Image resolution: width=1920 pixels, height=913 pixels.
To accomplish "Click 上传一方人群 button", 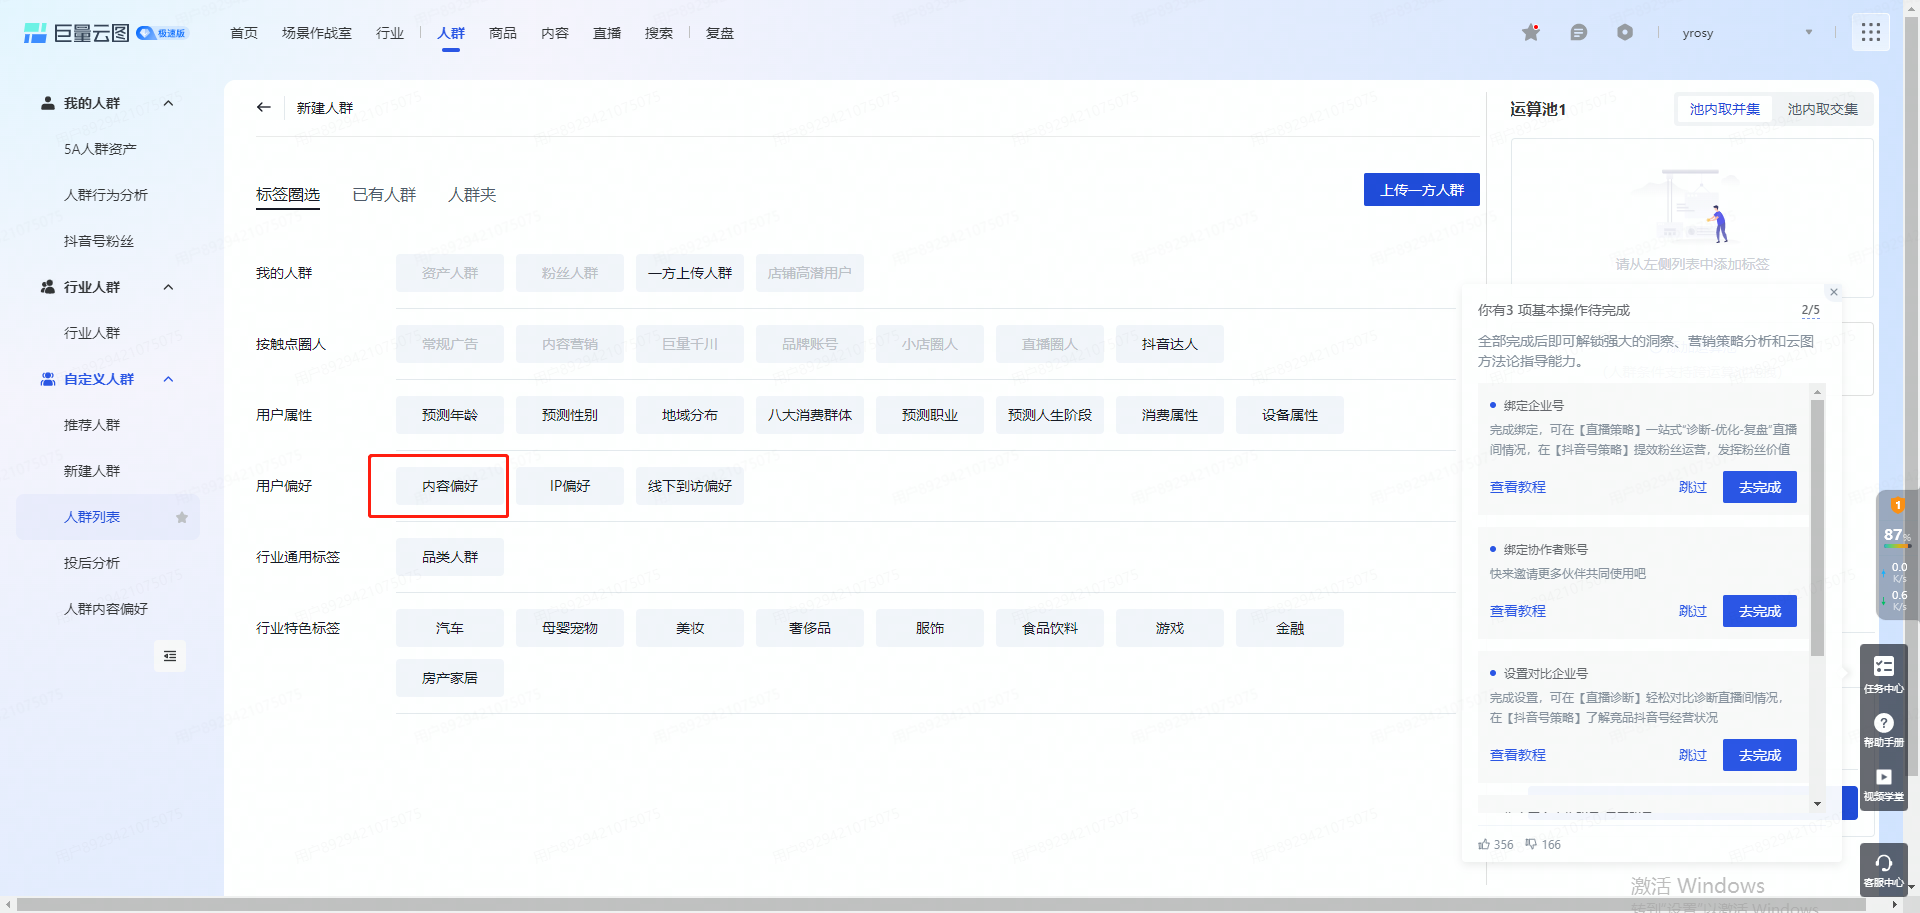I will coord(1422,190).
